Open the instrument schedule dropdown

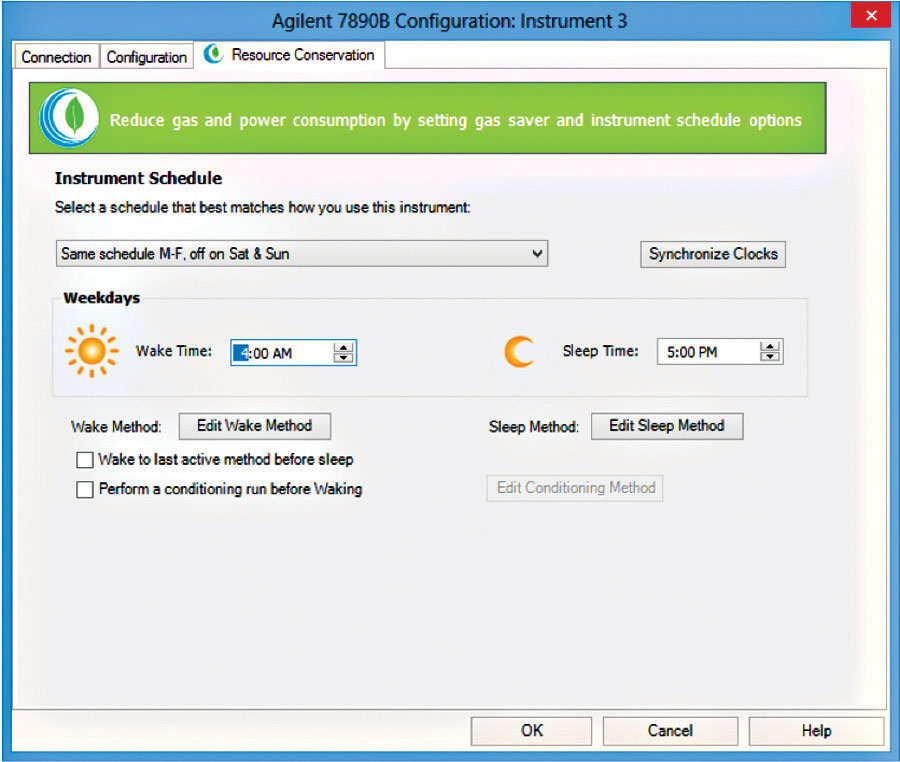point(302,254)
